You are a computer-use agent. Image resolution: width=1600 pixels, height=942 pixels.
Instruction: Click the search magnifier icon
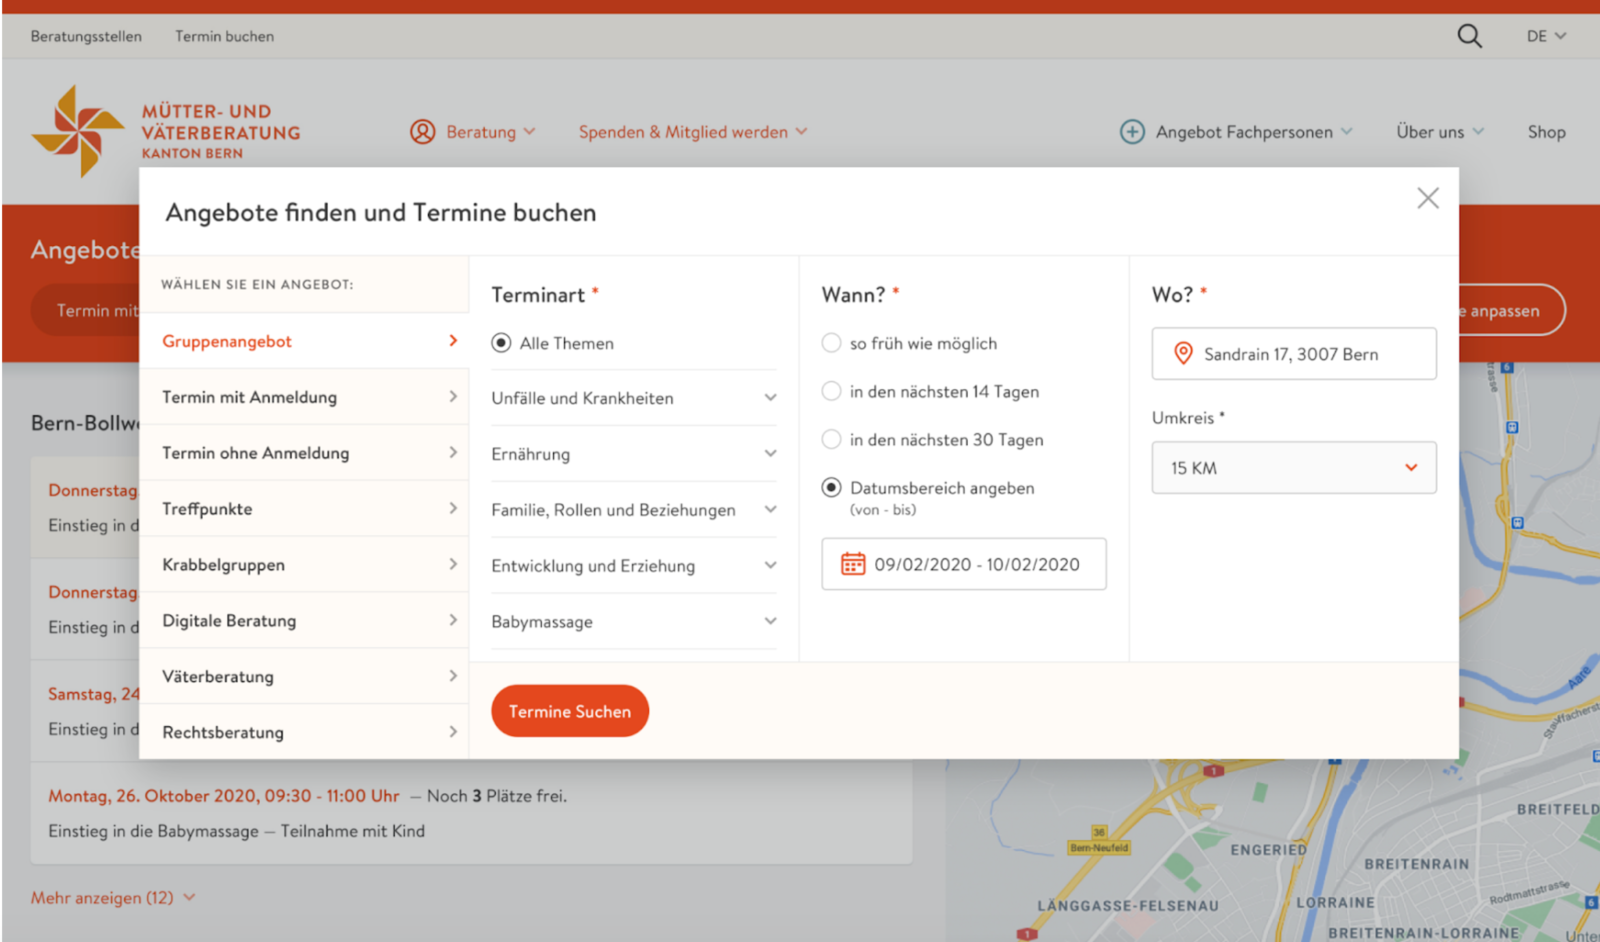[x=1469, y=37]
